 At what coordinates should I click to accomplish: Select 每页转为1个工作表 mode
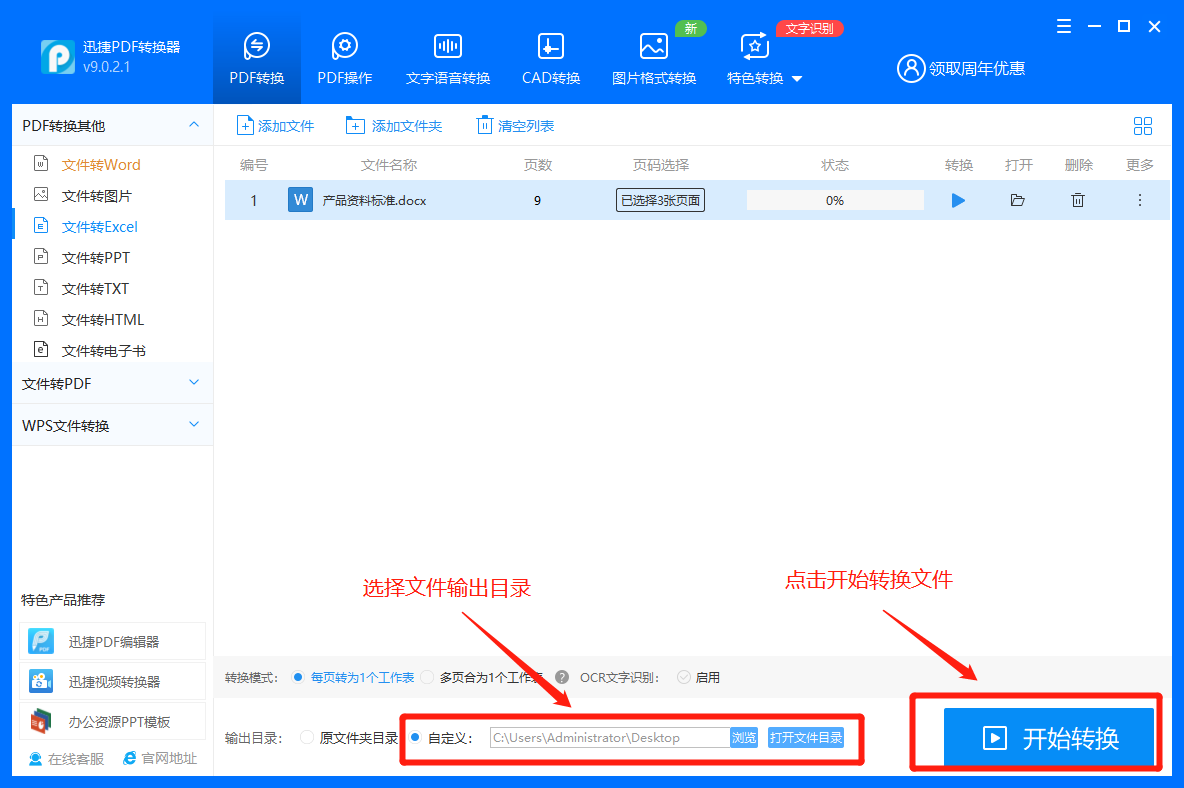pyautogui.click(x=298, y=677)
